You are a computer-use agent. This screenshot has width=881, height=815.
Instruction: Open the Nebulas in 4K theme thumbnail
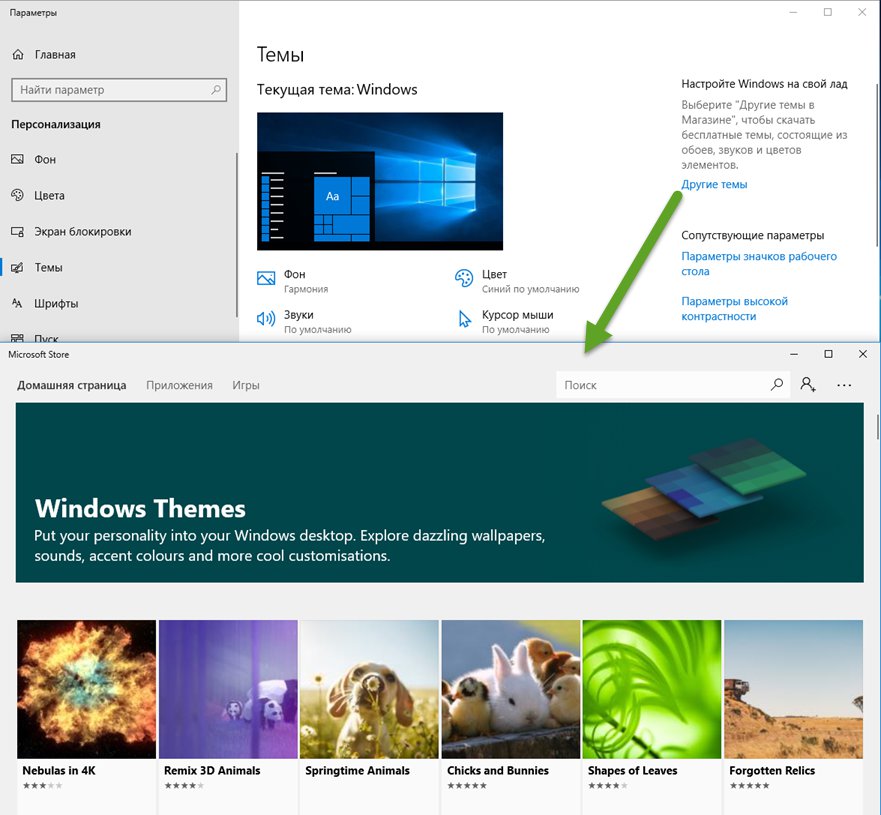pos(87,689)
